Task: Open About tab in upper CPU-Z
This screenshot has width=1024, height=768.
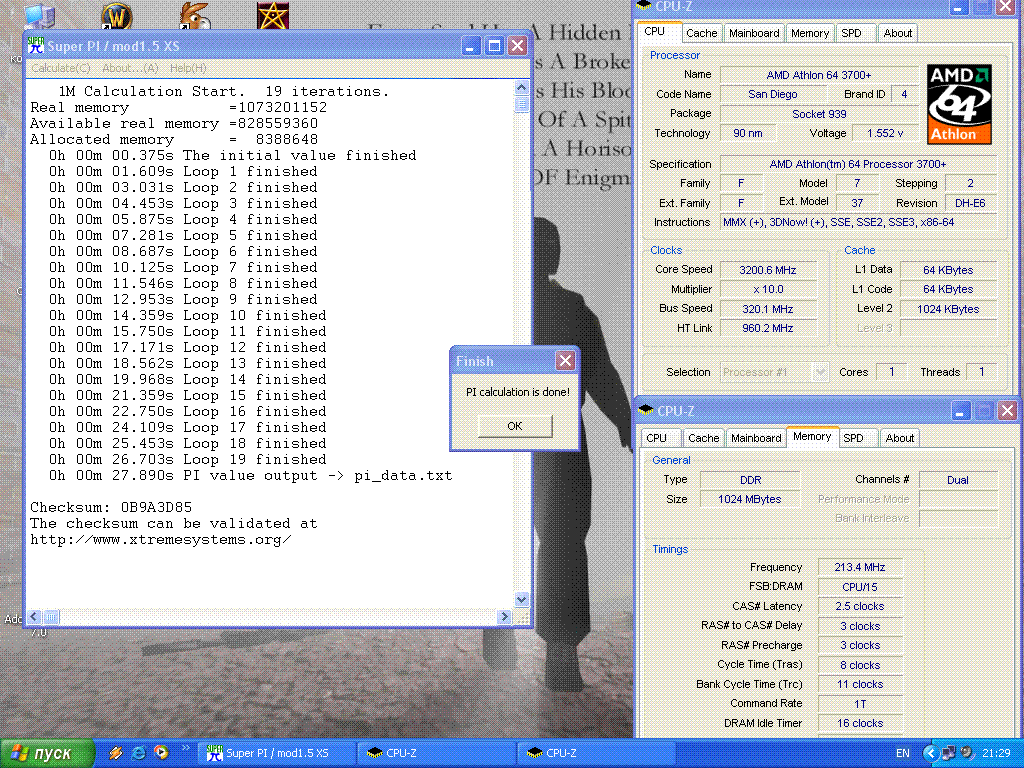Action: [897, 33]
